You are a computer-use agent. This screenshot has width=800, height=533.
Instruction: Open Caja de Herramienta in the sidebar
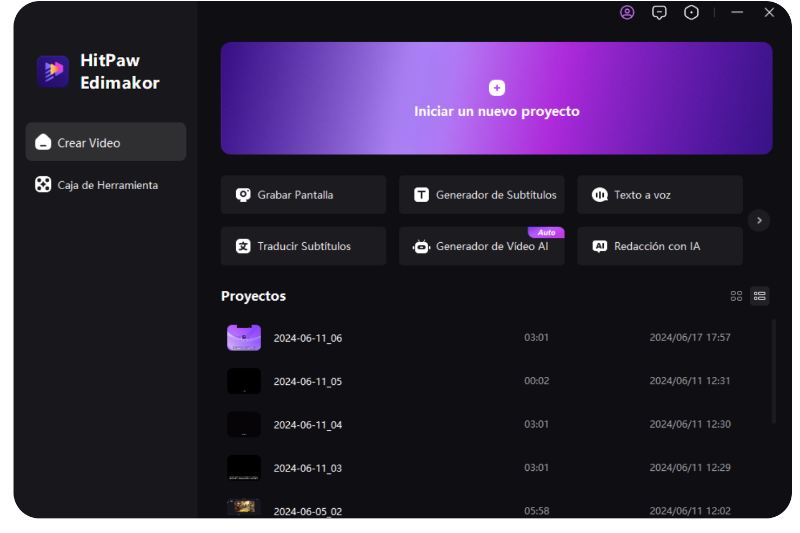pyautogui.click(x=106, y=185)
